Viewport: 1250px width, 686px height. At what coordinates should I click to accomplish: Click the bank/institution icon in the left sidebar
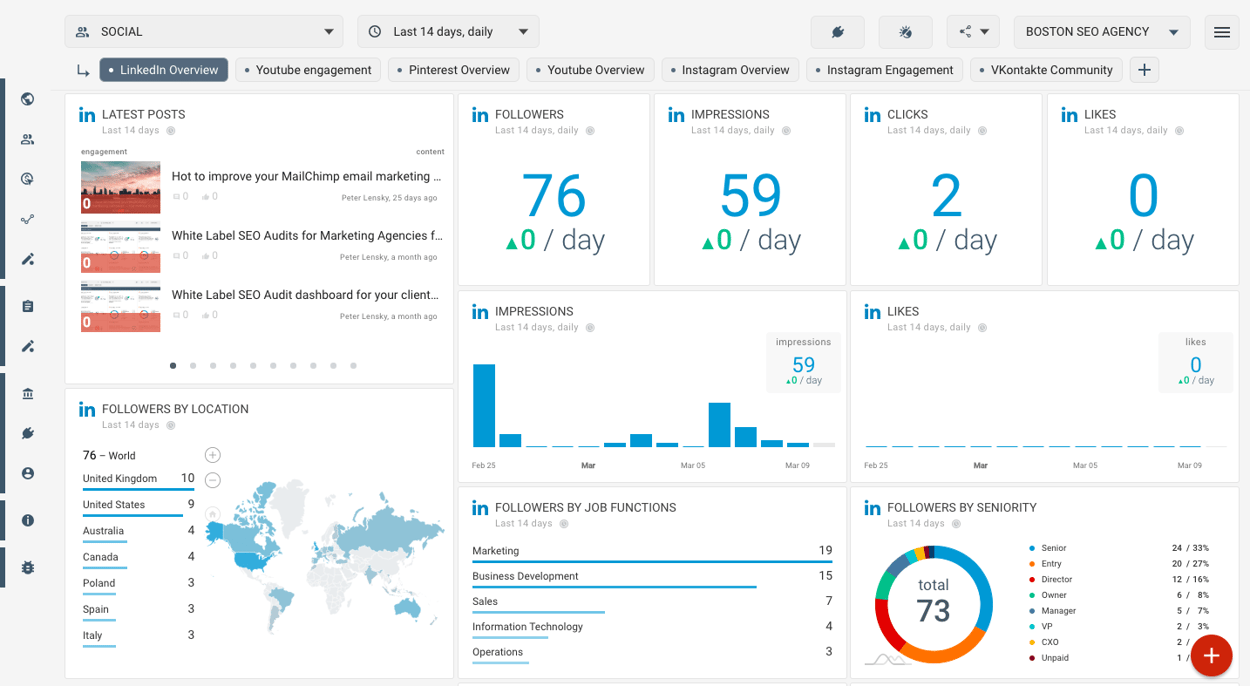click(x=26, y=391)
